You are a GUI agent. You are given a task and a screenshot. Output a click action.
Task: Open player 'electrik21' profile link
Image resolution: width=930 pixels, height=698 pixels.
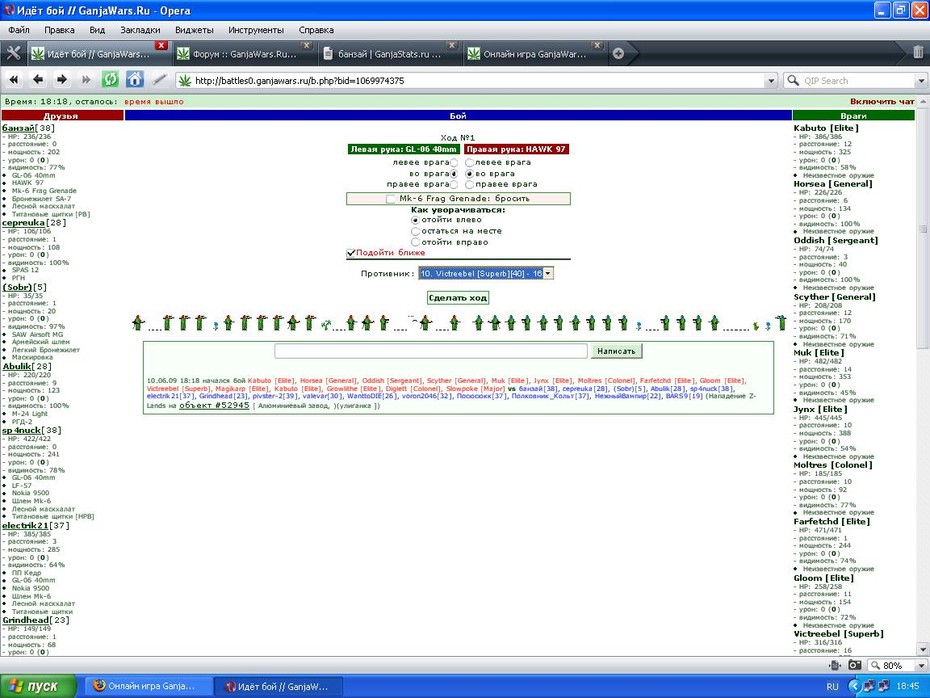click(x=26, y=525)
